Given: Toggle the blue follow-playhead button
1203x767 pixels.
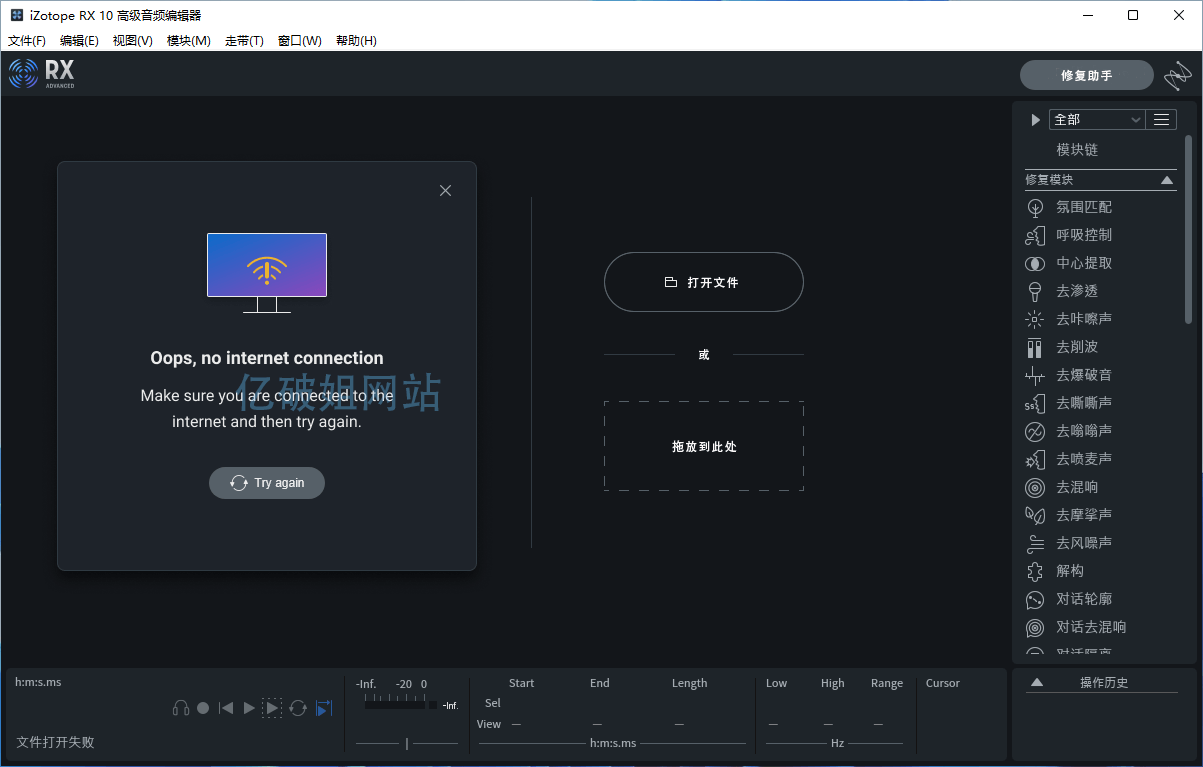Looking at the screenshot, I should (x=323, y=708).
